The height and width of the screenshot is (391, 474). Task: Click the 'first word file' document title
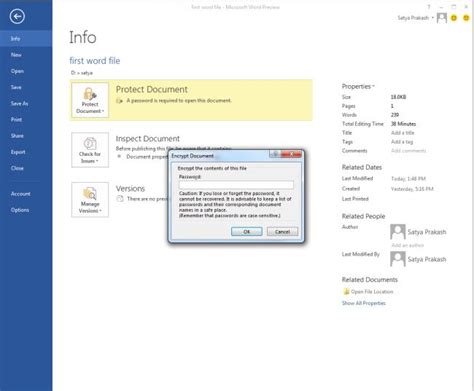coord(95,61)
